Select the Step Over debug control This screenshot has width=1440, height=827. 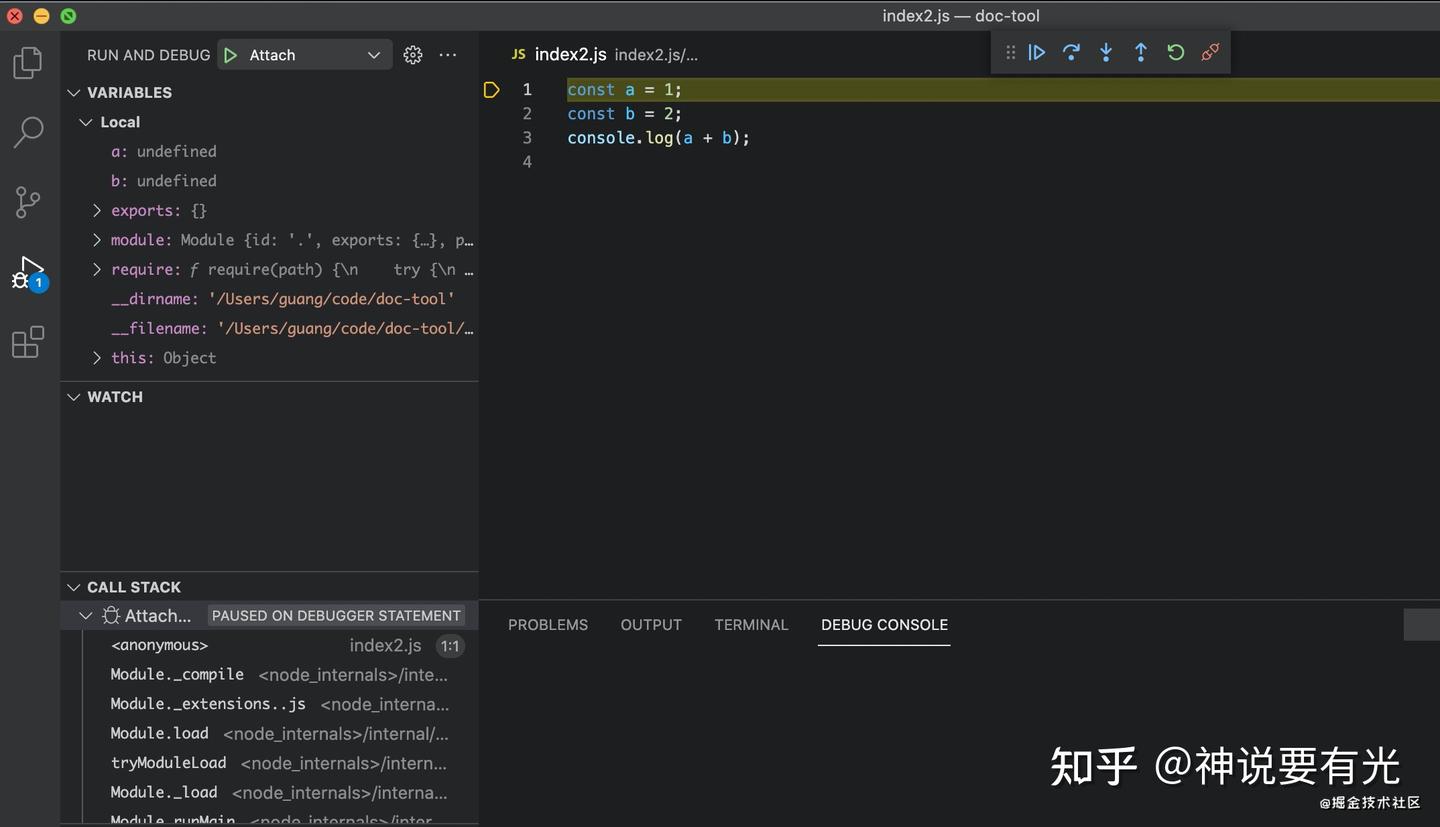1071,52
